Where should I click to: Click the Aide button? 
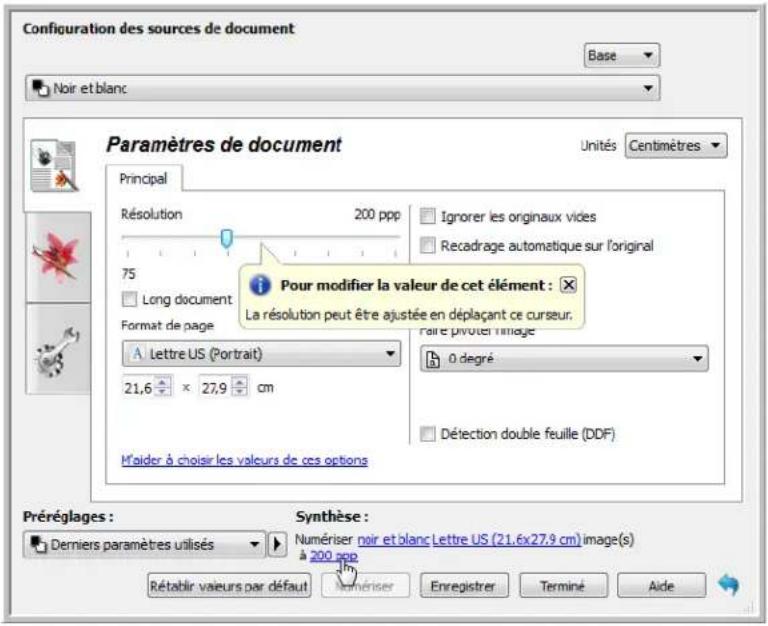click(661, 586)
